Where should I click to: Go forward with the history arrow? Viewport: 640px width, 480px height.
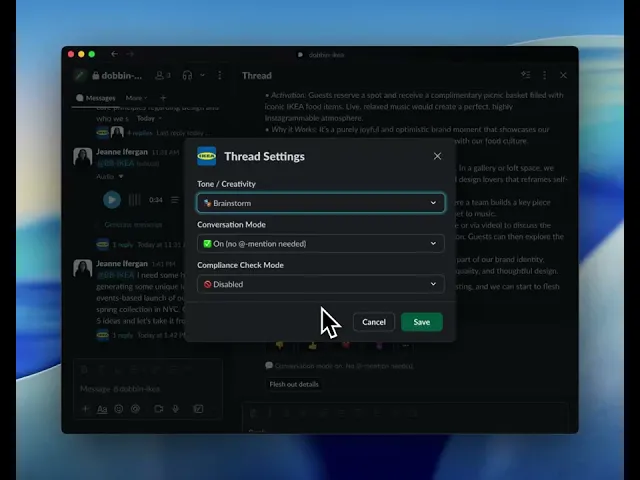click(130, 54)
